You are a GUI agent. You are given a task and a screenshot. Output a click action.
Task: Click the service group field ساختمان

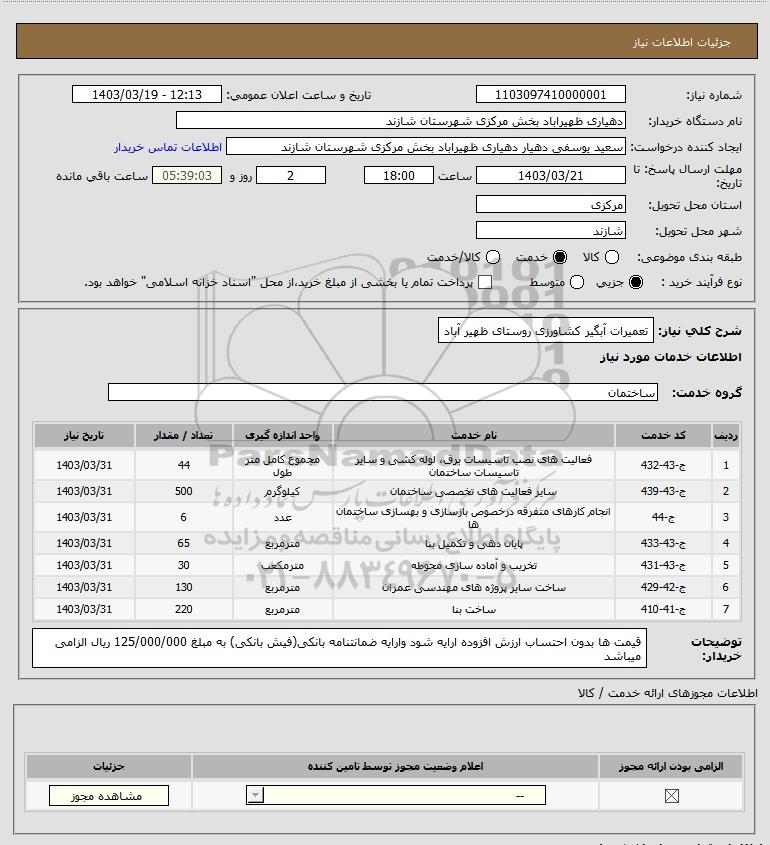click(383, 392)
